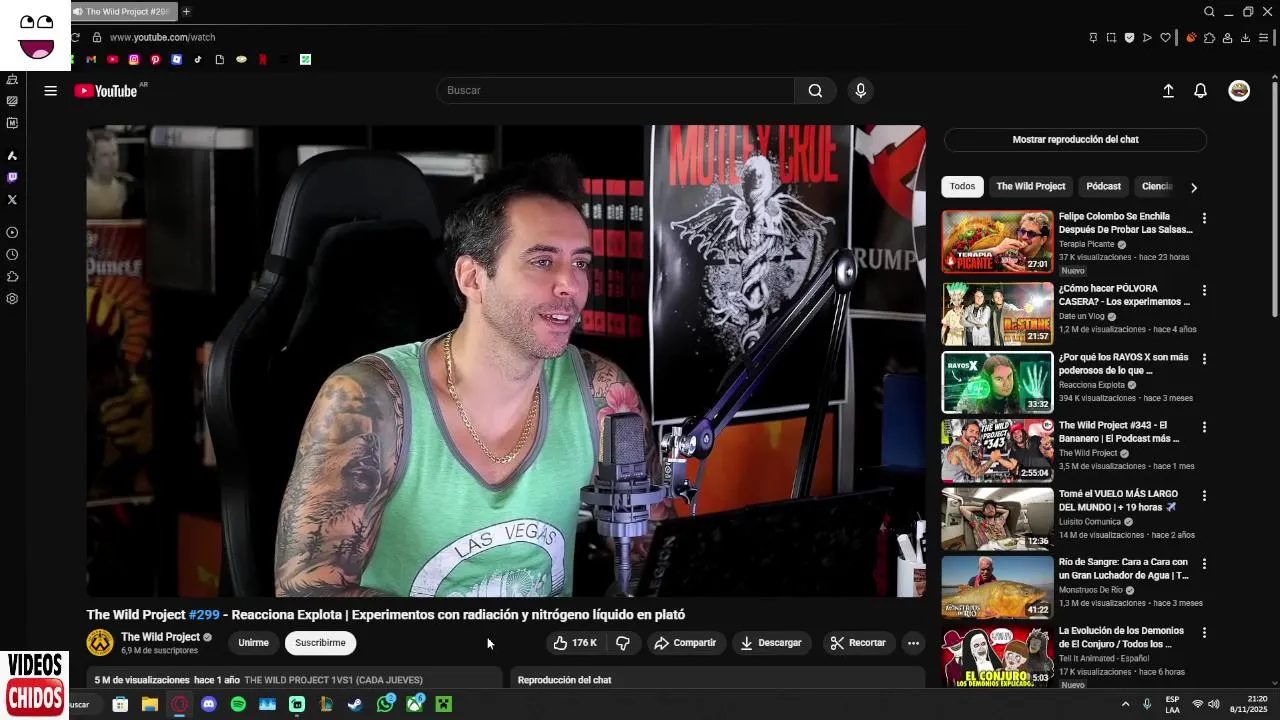Open options menu for RAYOS X video
The height and width of the screenshot is (720, 1280).
[1204, 358]
